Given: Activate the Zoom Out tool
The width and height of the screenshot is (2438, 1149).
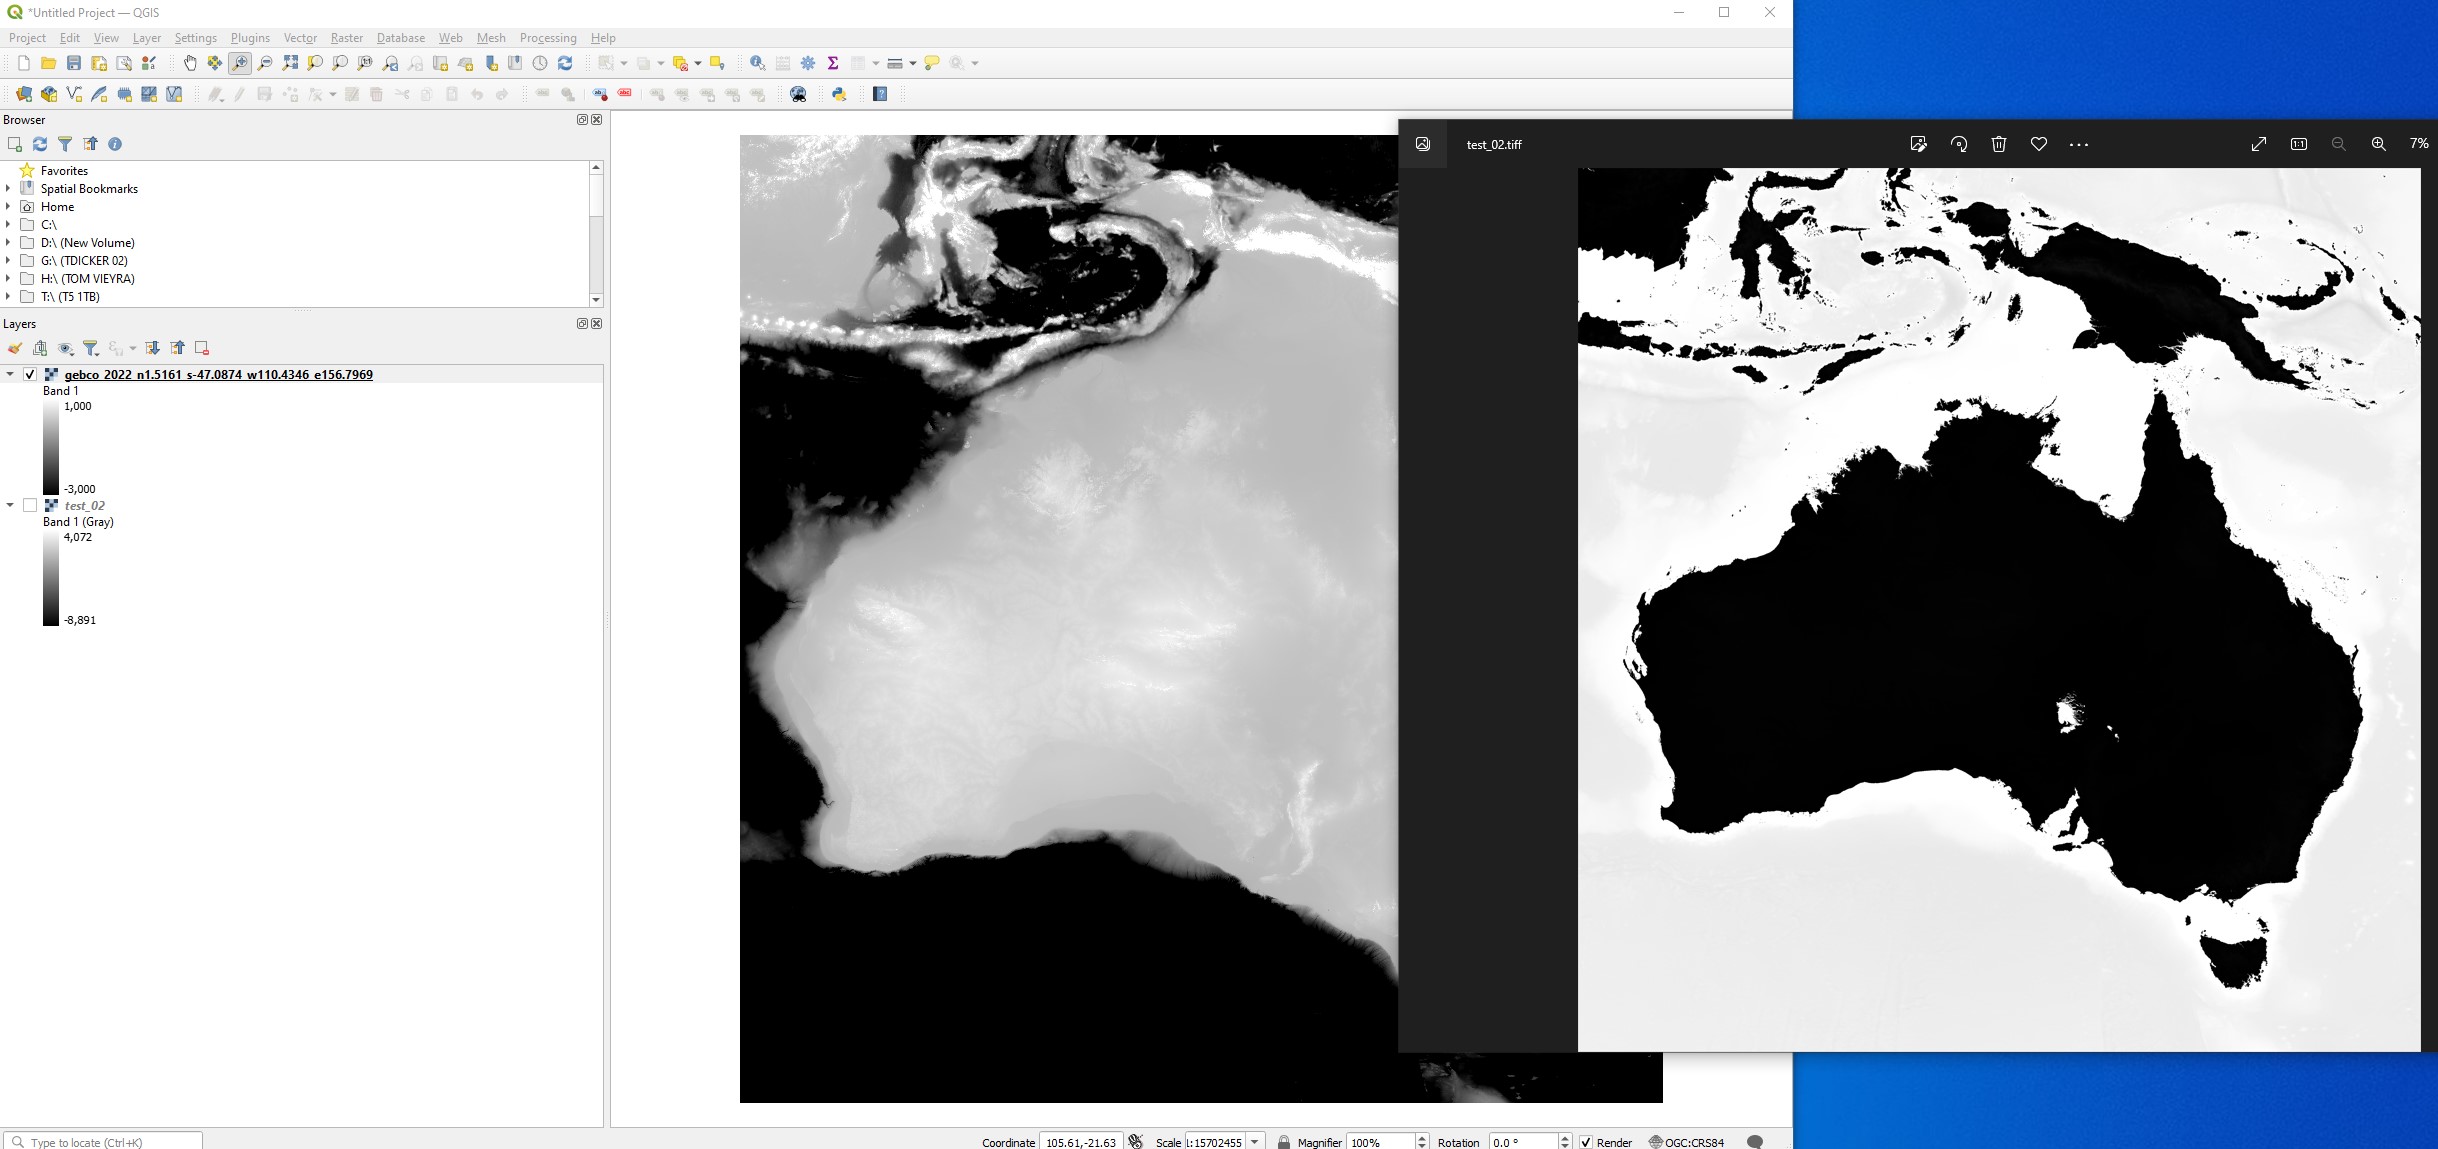Looking at the screenshot, I should coord(265,63).
